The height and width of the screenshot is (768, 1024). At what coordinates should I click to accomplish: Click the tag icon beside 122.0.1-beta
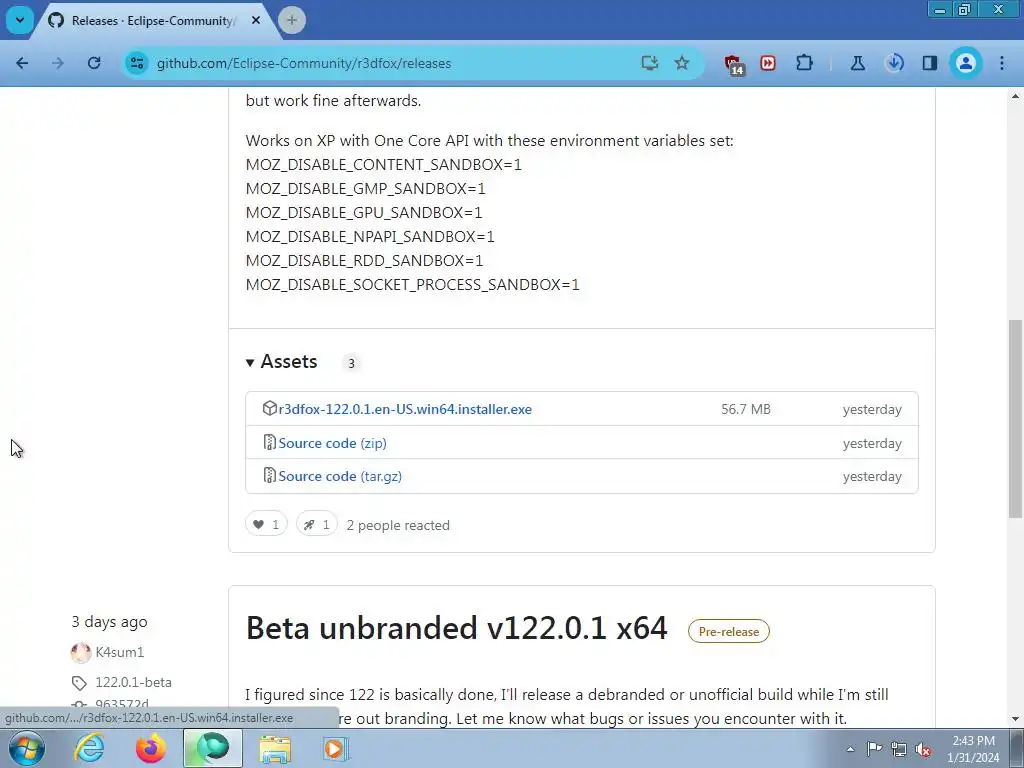[79, 683]
